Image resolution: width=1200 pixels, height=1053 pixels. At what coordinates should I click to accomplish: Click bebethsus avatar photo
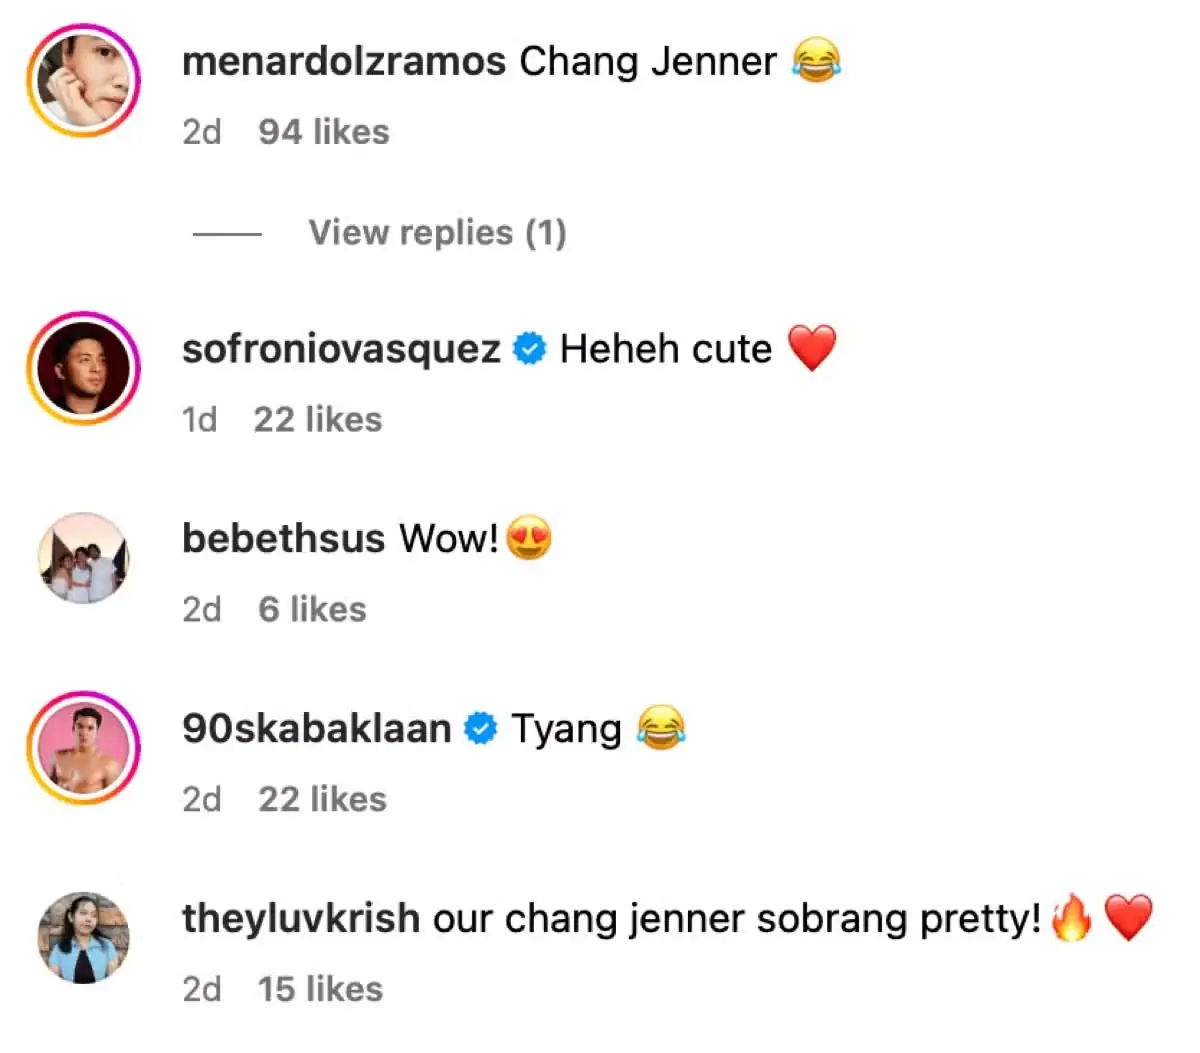(x=83, y=558)
